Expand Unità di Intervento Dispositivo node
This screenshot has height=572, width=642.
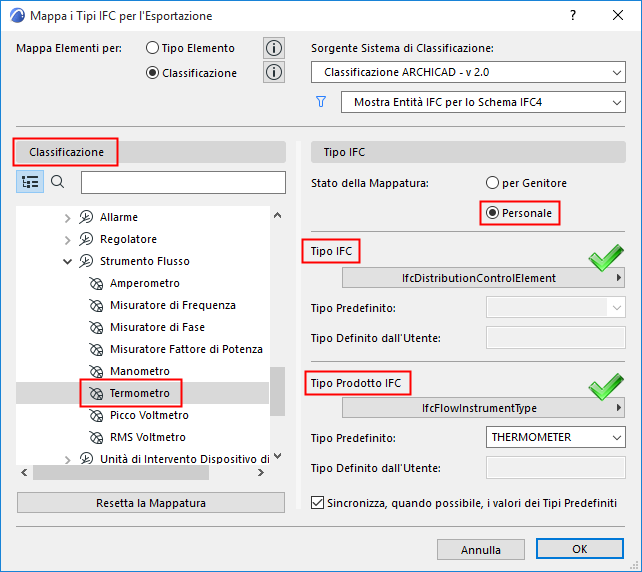[68, 460]
